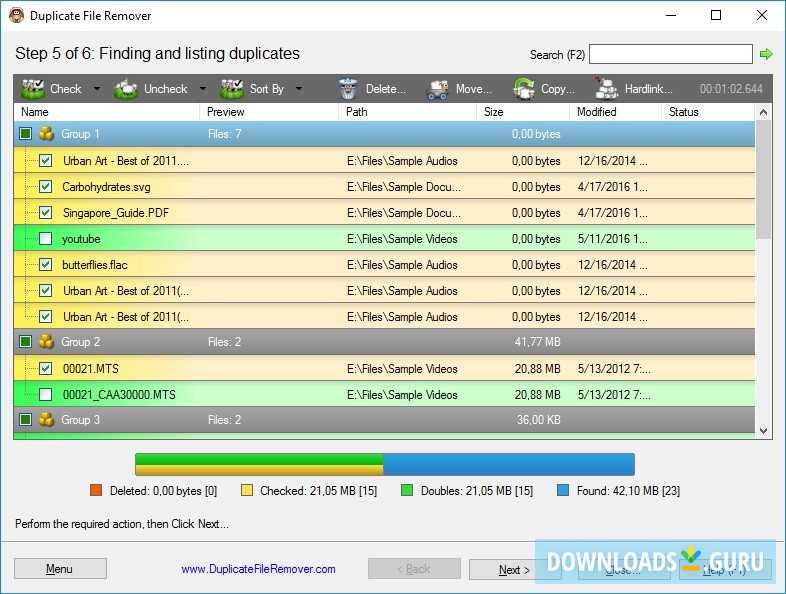The height and width of the screenshot is (594, 786).
Task: Toggle the Group 1 checkbox
Action: 25,133
